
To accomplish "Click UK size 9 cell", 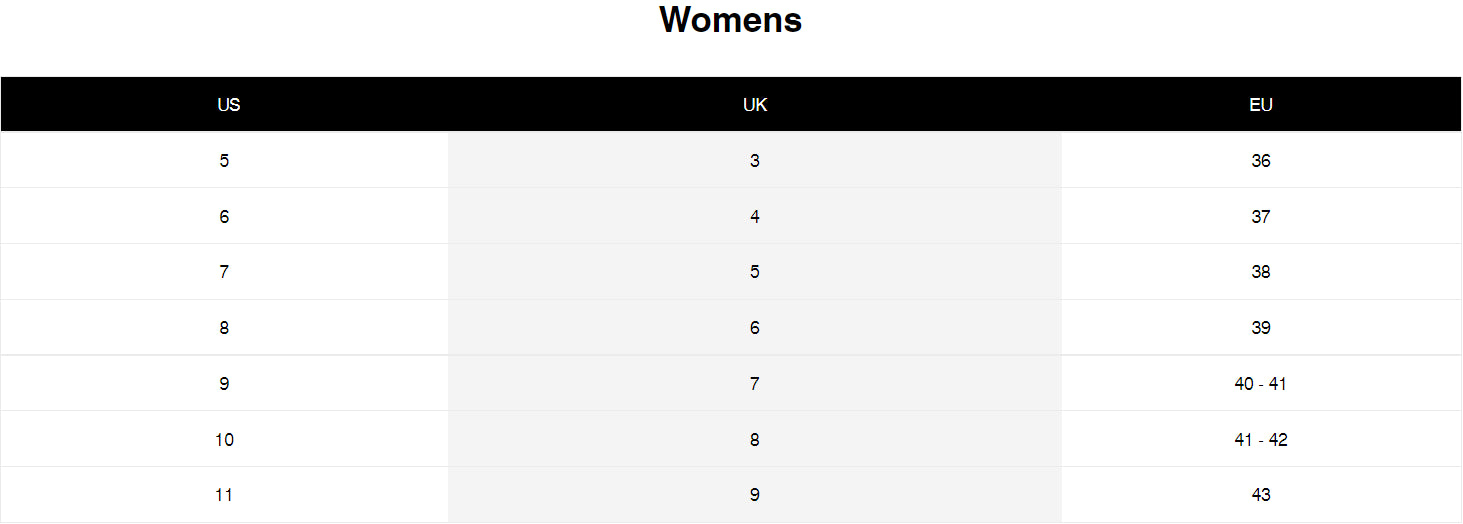I will click(x=755, y=495).
